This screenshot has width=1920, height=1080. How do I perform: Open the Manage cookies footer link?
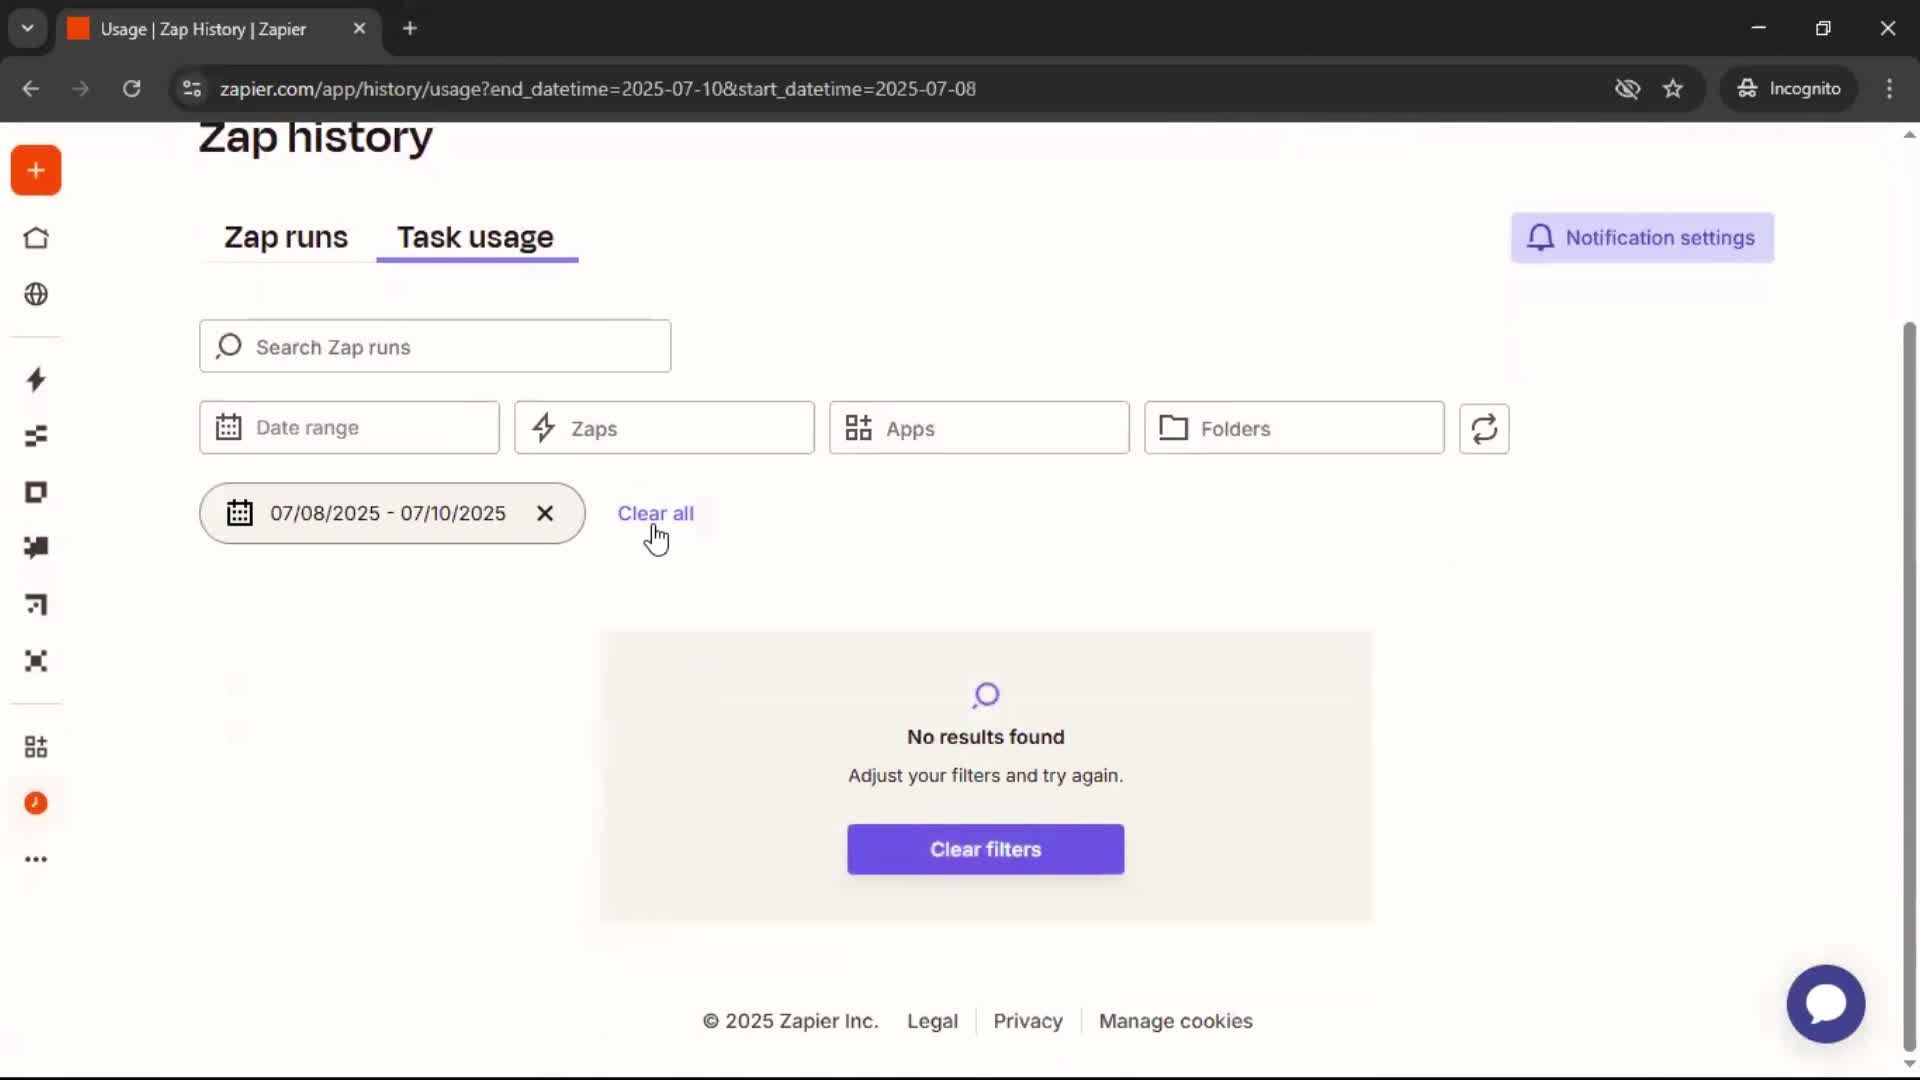point(1175,1021)
